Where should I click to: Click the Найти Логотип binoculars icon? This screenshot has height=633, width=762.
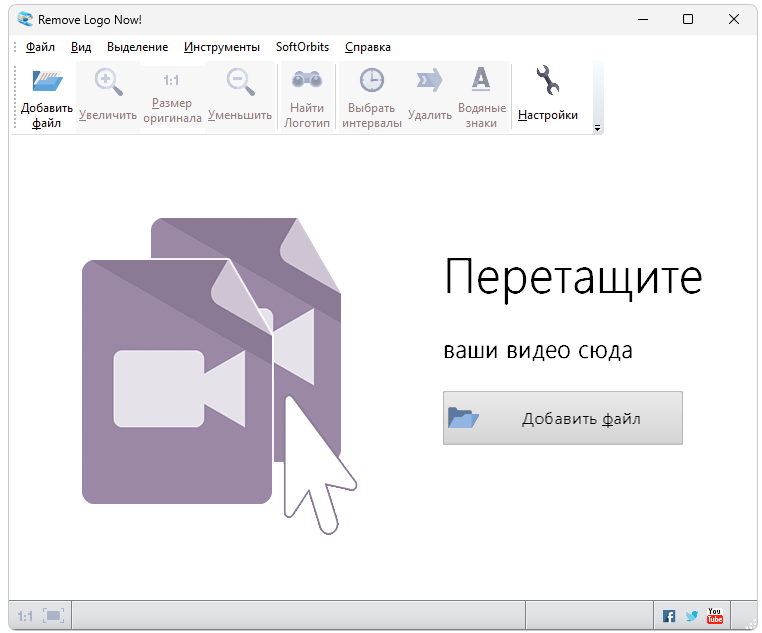point(306,82)
